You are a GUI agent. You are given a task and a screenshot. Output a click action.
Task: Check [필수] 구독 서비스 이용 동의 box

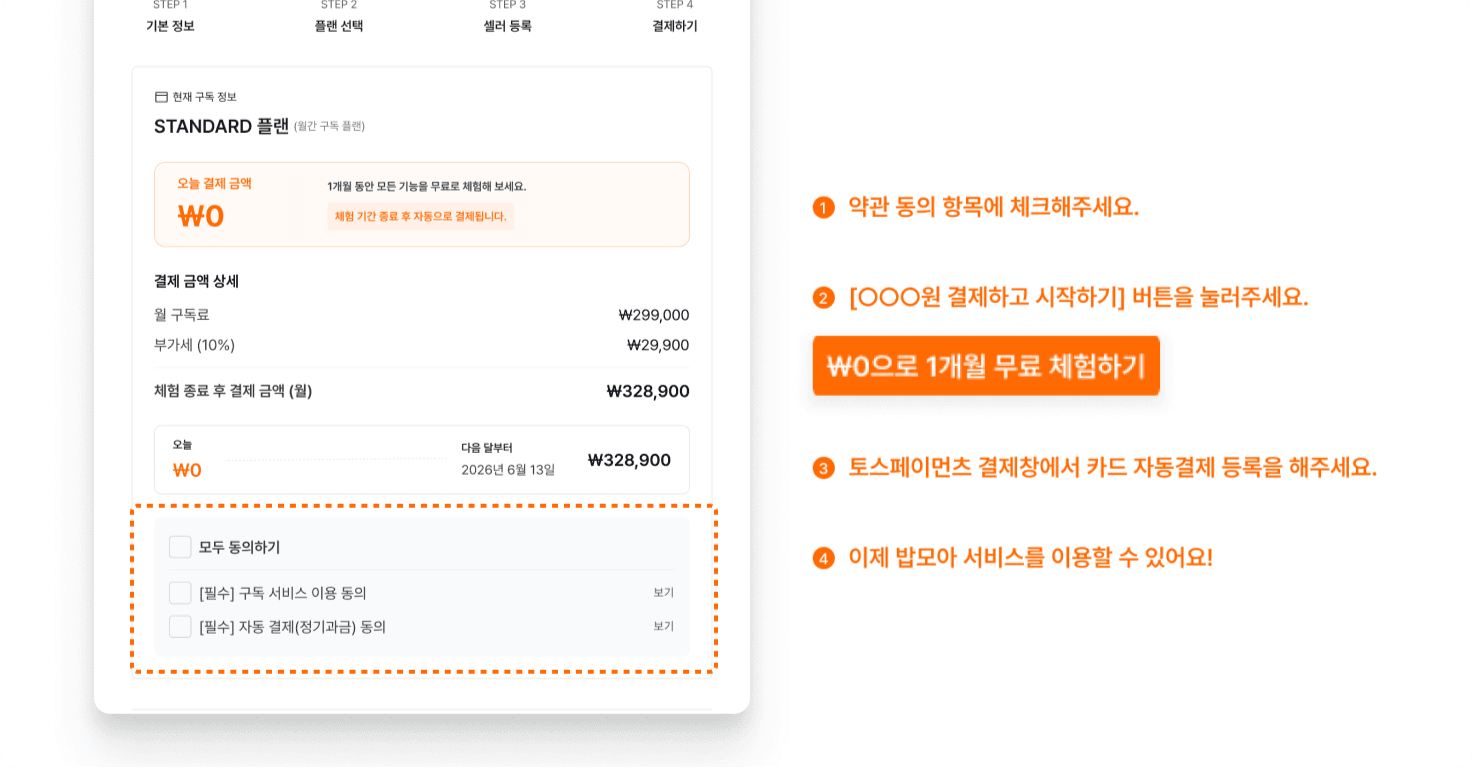pos(180,593)
